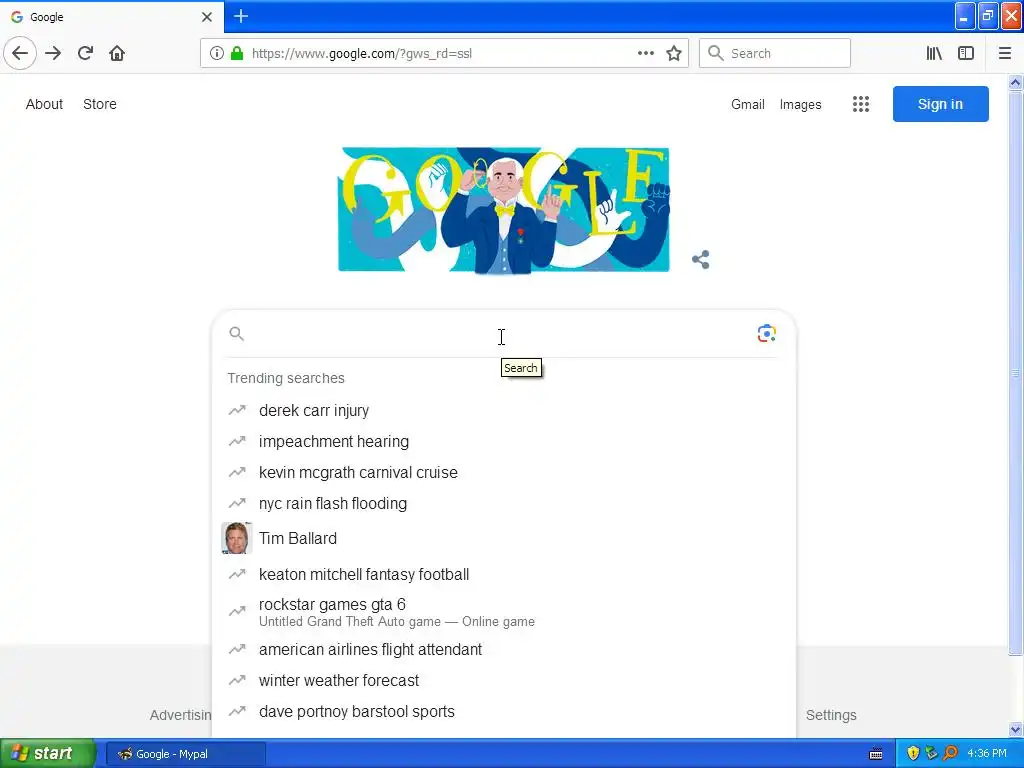This screenshot has height=768, width=1024.
Task: Select winter weather forecast suggestion
Action: 504,680
